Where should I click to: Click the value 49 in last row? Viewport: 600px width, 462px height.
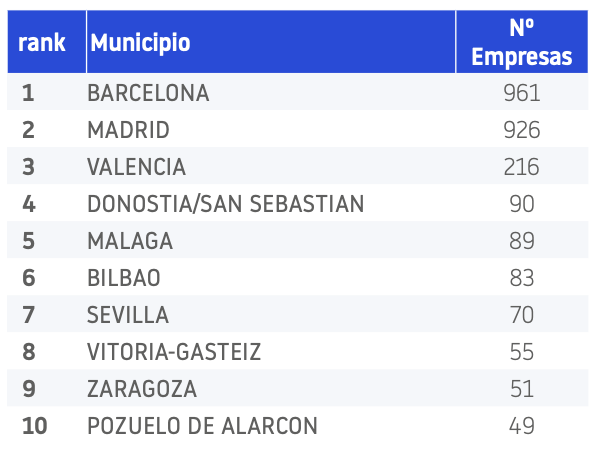[x=522, y=426]
